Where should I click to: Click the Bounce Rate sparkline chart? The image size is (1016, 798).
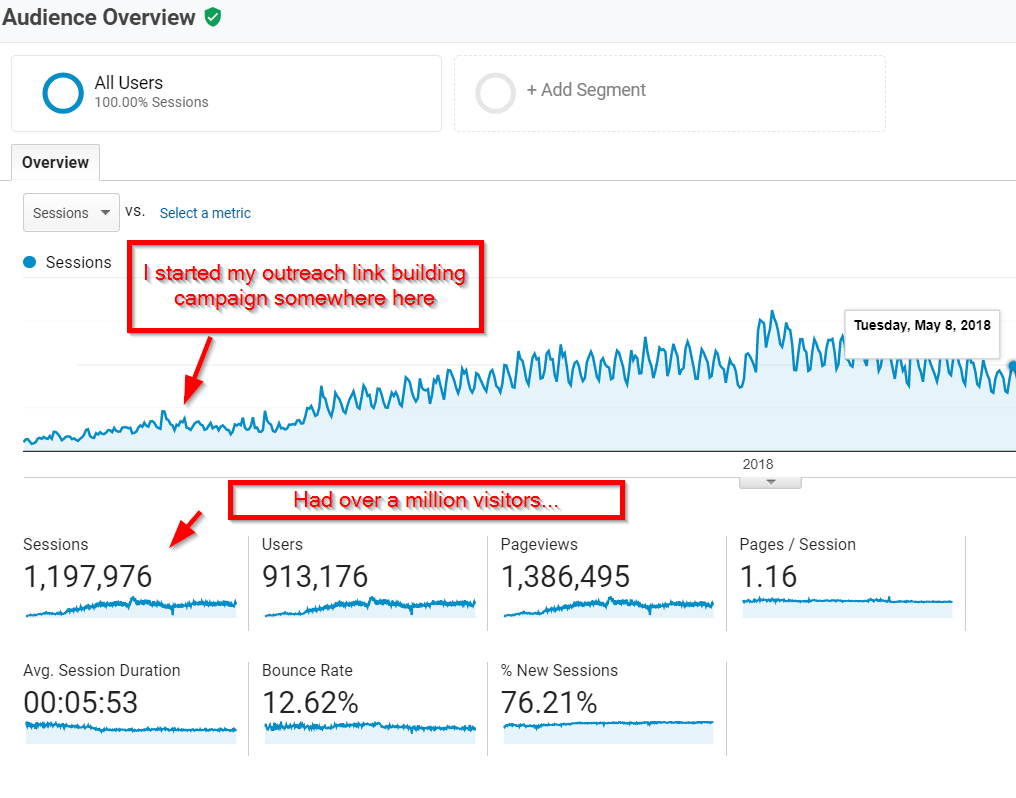click(369, 728)
